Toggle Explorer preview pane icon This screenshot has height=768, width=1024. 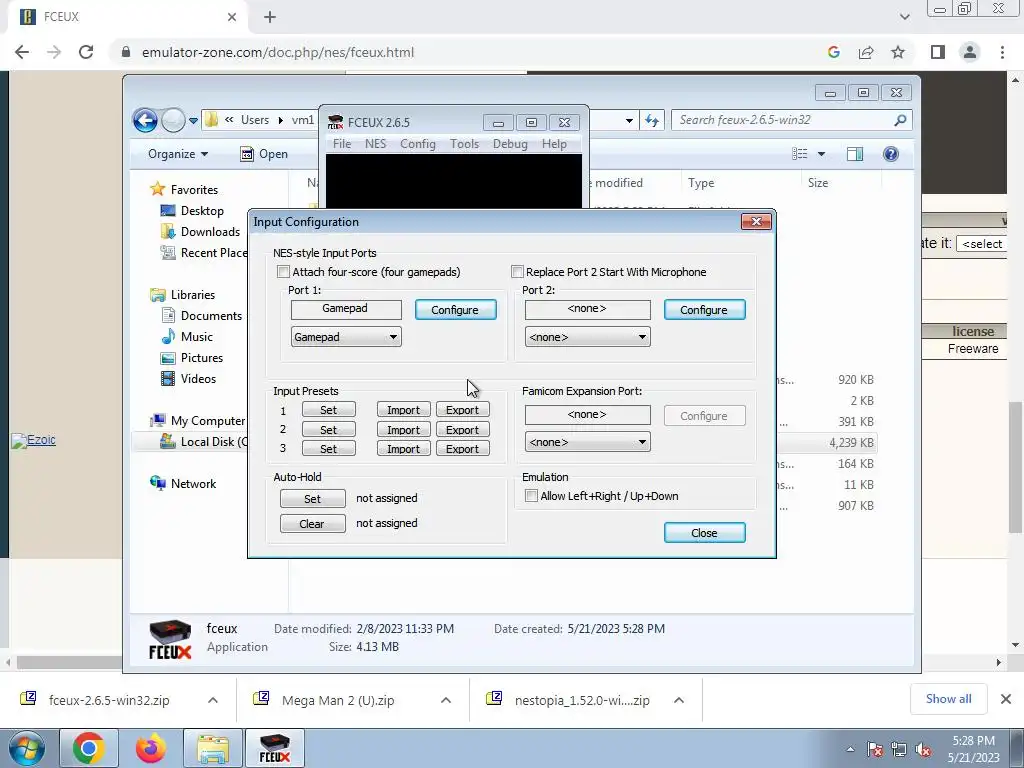coord(854,154)
